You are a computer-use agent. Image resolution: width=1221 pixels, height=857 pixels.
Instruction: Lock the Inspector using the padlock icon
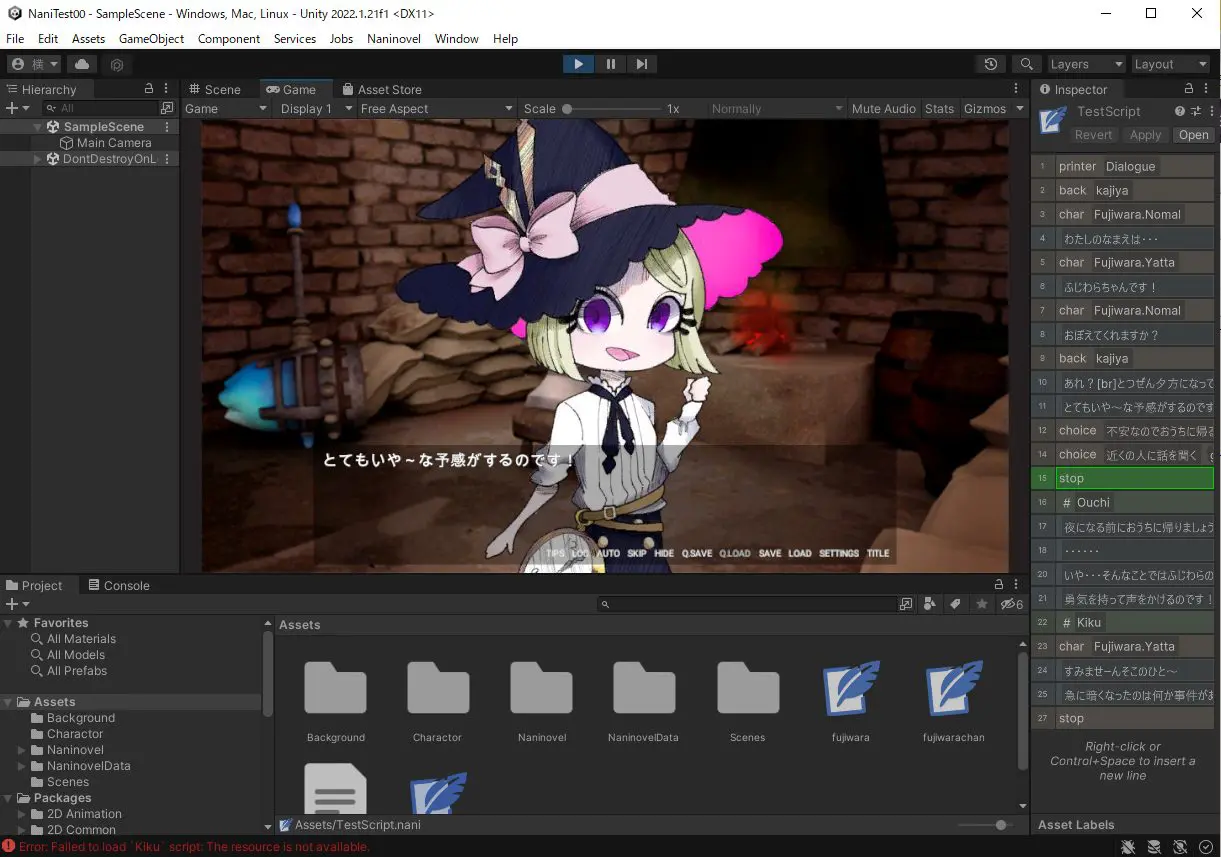pyautogui.click(x=1189, y=88)
